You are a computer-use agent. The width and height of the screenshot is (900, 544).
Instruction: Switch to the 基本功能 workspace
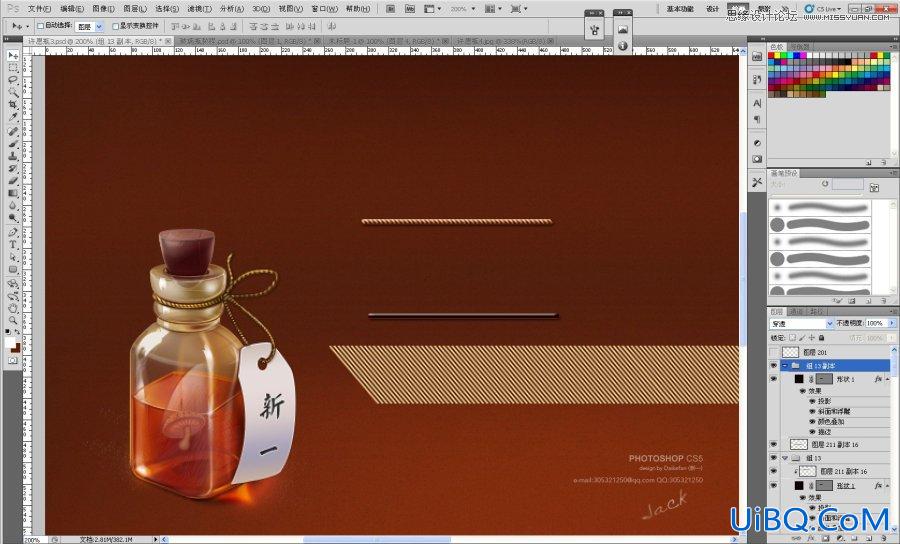click(x=680, y=9)
